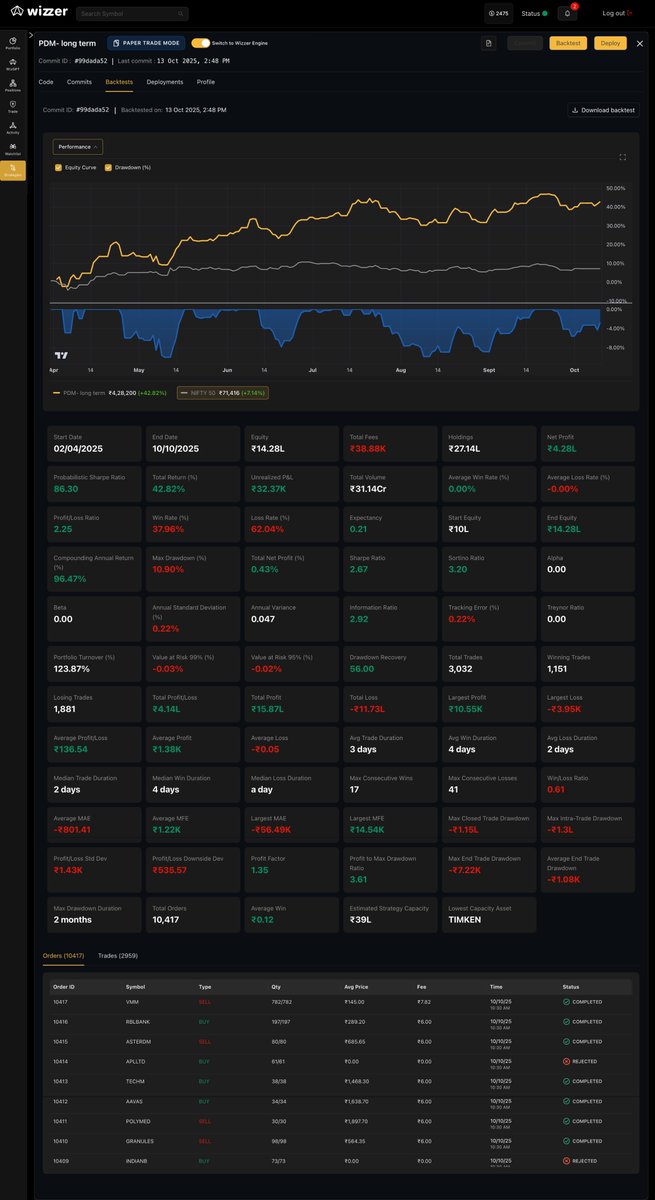Close the strategy panel with X
The image size is (655, 1200).
[638, 43]
